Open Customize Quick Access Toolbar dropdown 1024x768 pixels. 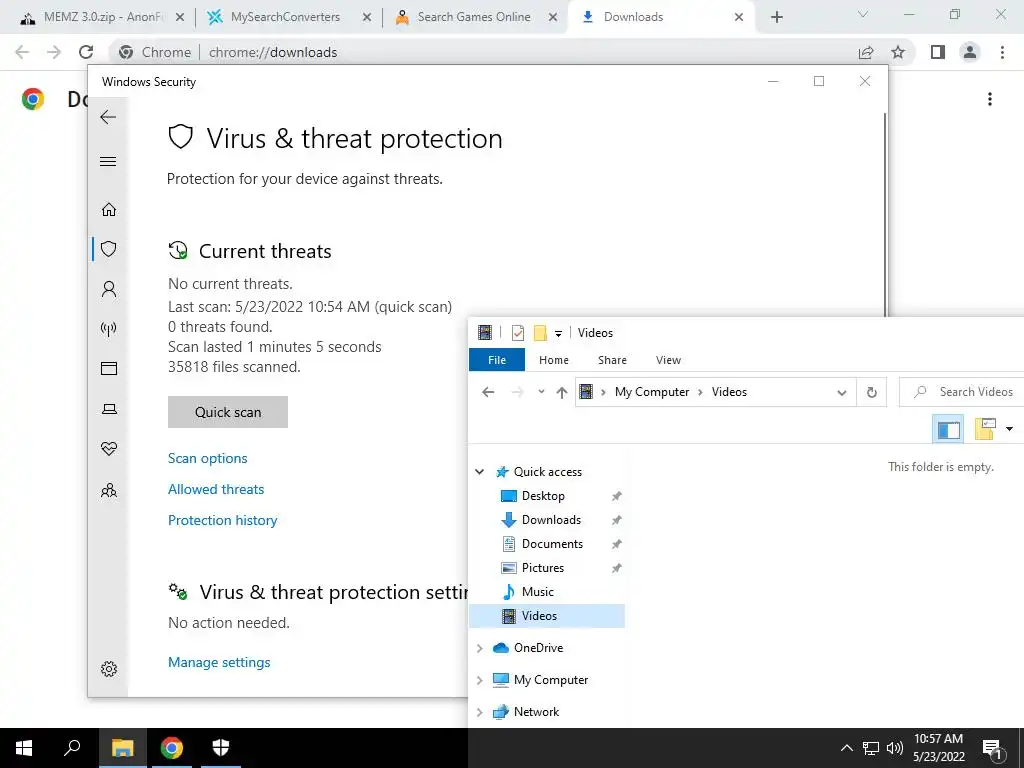point(558,334)
